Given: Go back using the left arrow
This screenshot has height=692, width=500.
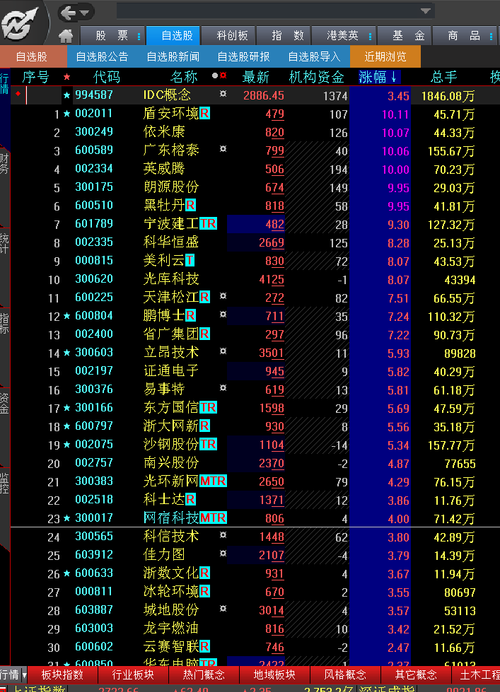Looking at the screenshot, I should click(68, 13).
